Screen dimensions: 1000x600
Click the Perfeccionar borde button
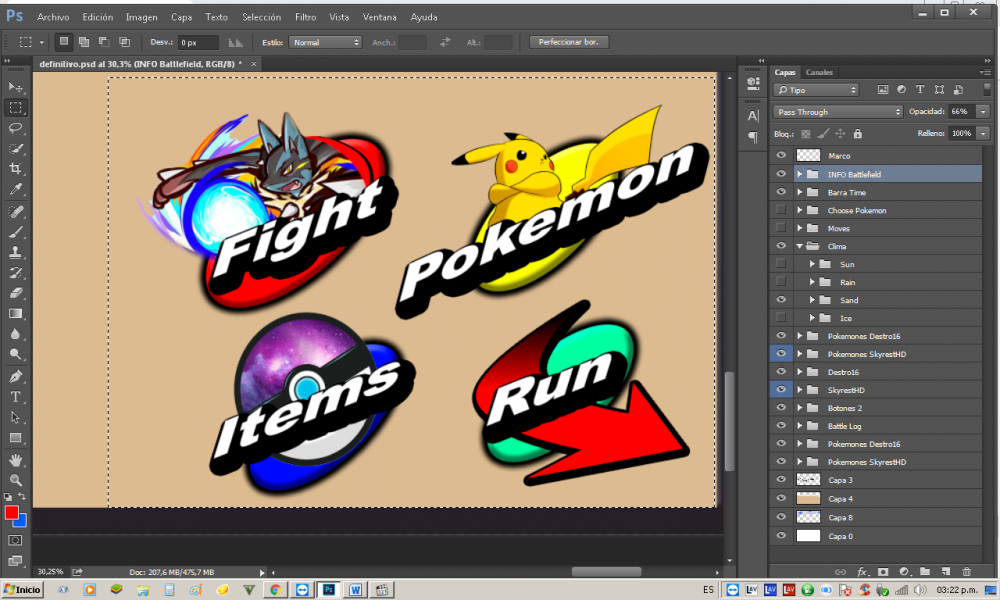(x=569, y=42)
